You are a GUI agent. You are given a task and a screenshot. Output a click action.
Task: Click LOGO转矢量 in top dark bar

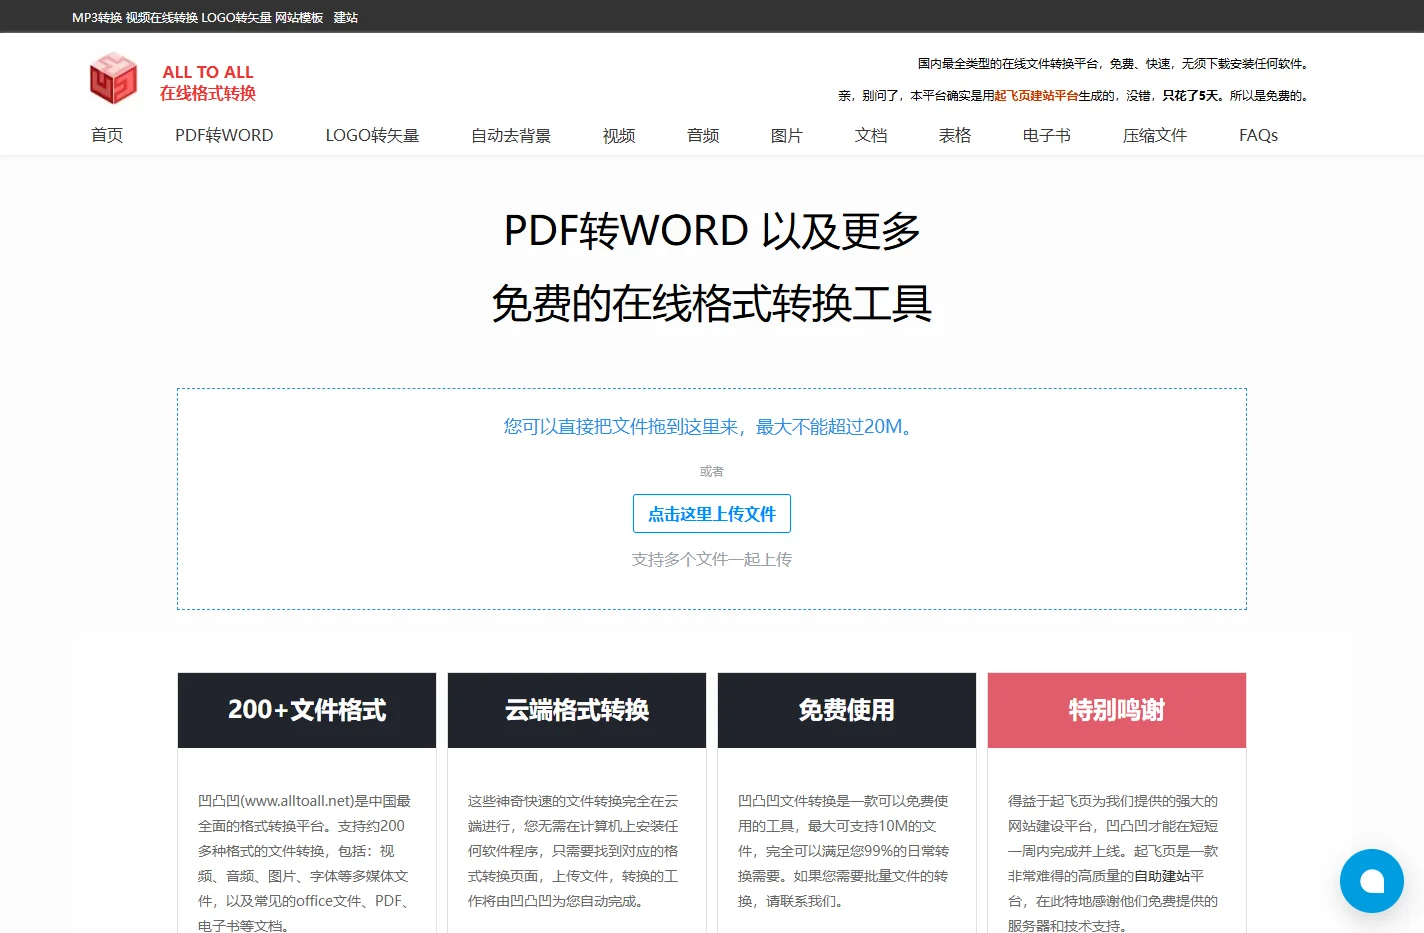236,17
